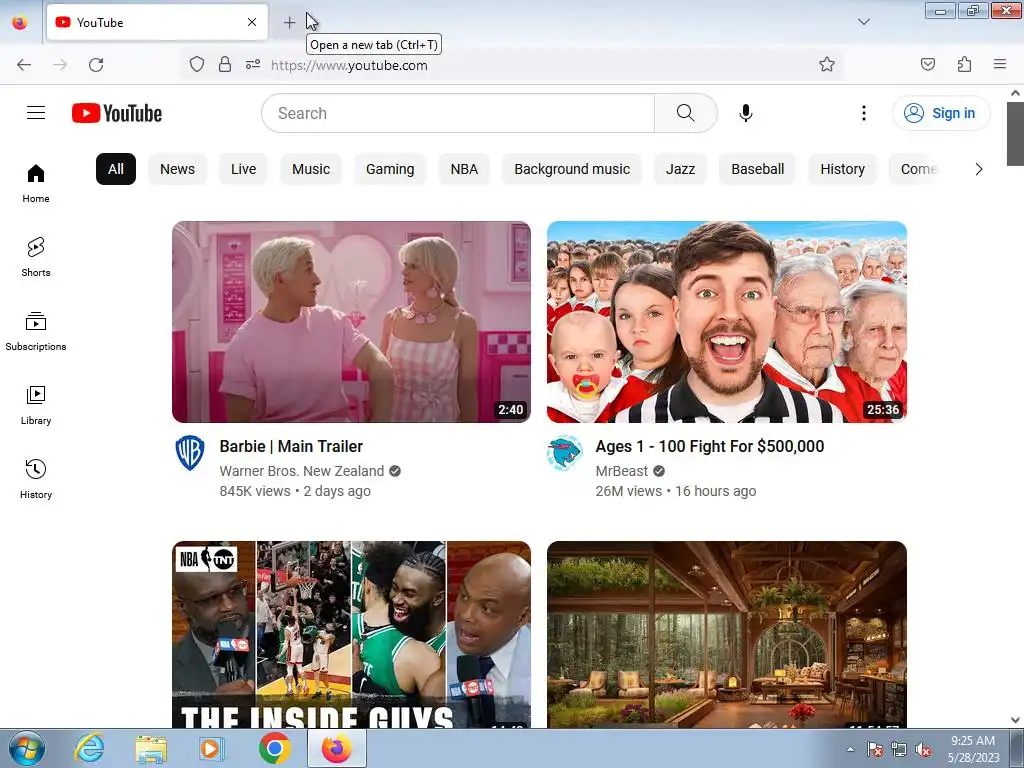Select the Gaming category chip
The height and width of the screenshot is (768, 1024).
click(390, 169)
